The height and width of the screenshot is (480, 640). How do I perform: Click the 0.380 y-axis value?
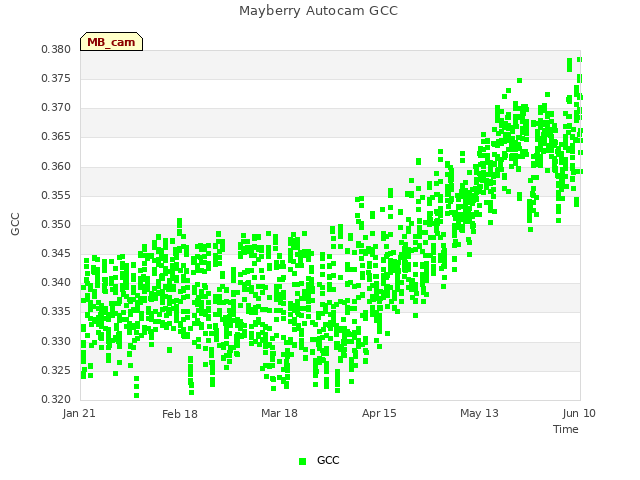(x=56, y=49)
